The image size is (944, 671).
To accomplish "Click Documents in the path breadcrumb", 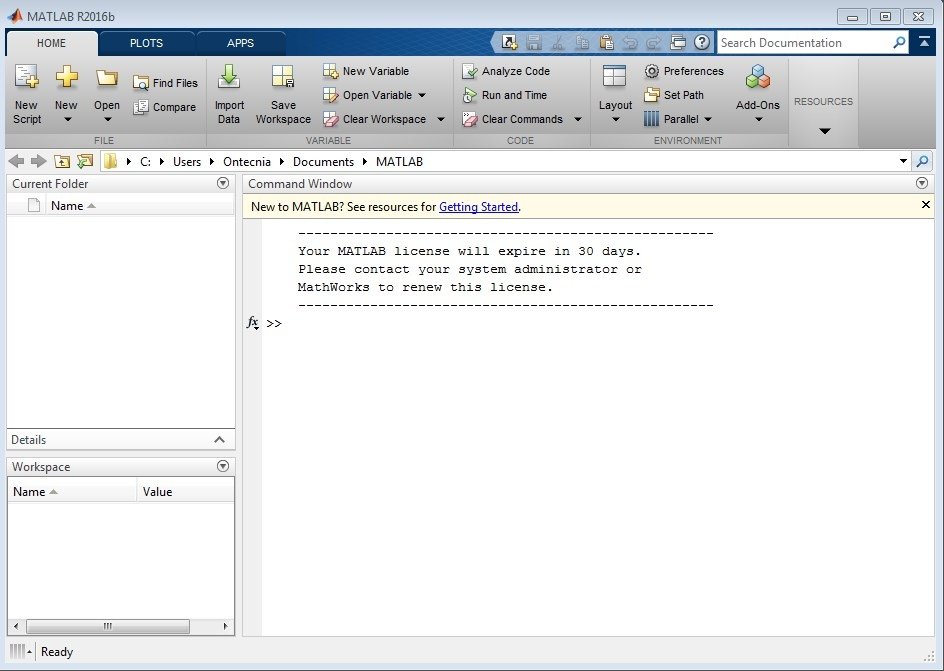I will click(323, 162).
